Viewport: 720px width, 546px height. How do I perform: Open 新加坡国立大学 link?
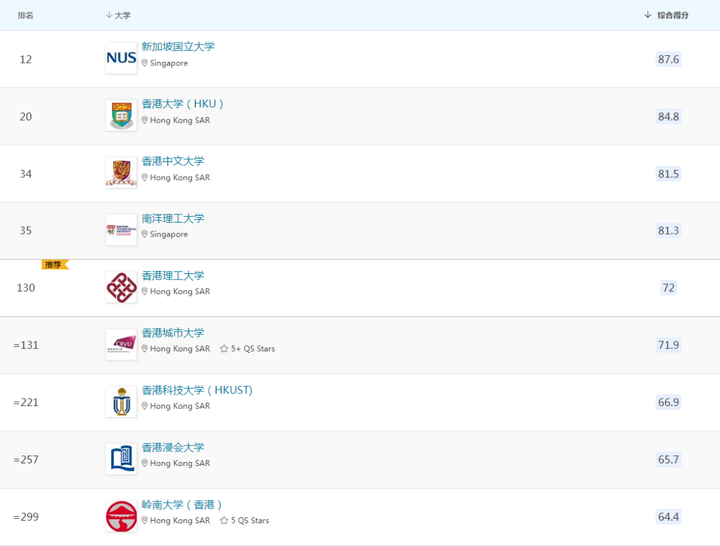[x=178, y=46]
